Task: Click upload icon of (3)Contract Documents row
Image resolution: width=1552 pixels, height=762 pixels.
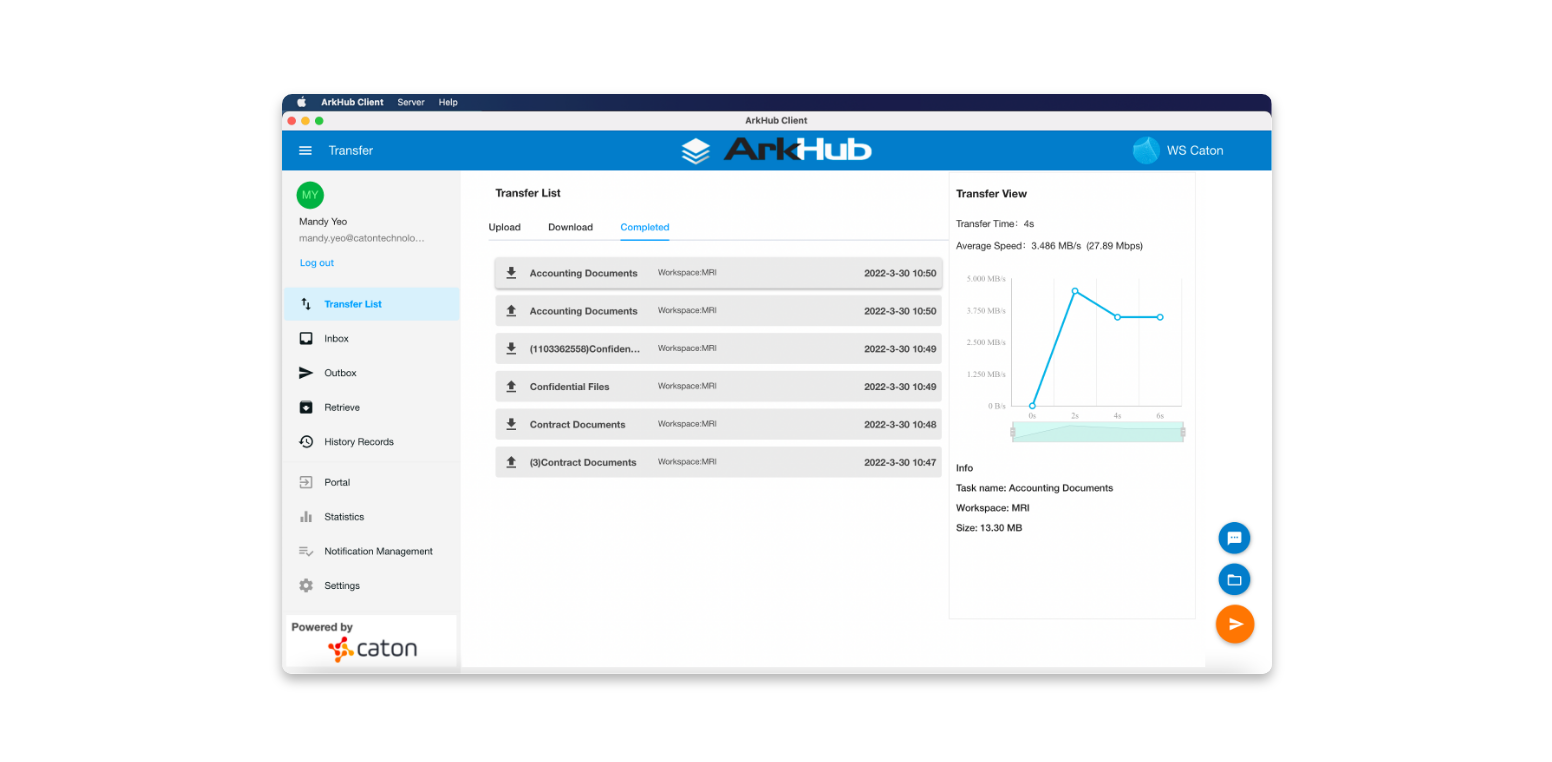Action: click(x=511, y=462)
